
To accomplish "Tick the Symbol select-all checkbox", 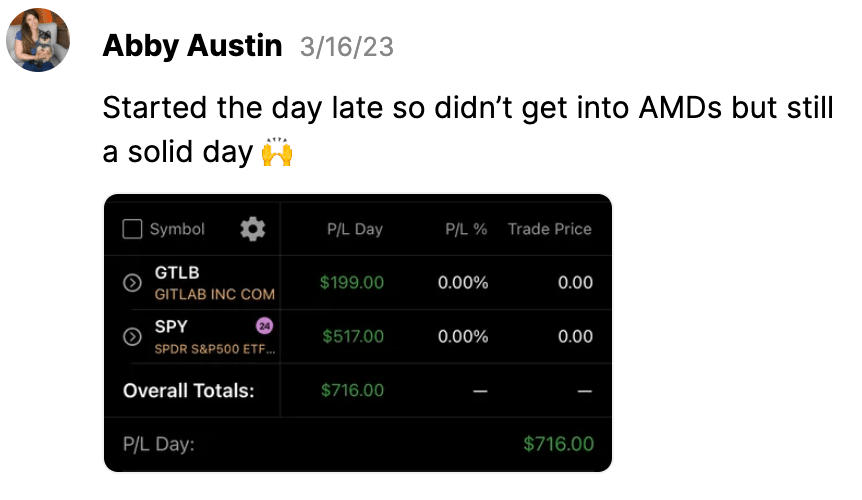I will 132,229.
